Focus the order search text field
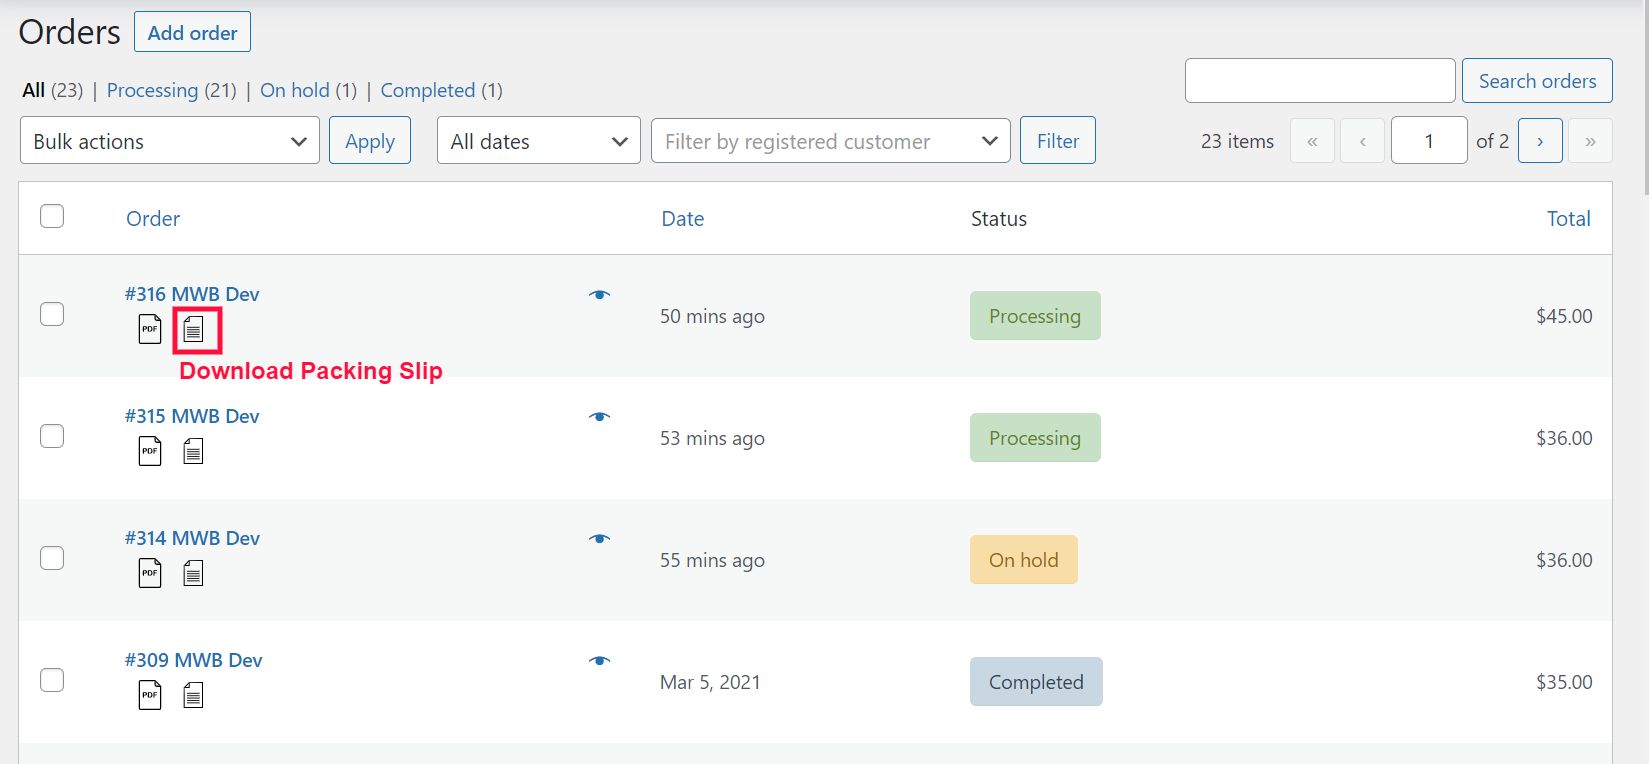The image size is (1649, 764). 1319,81
